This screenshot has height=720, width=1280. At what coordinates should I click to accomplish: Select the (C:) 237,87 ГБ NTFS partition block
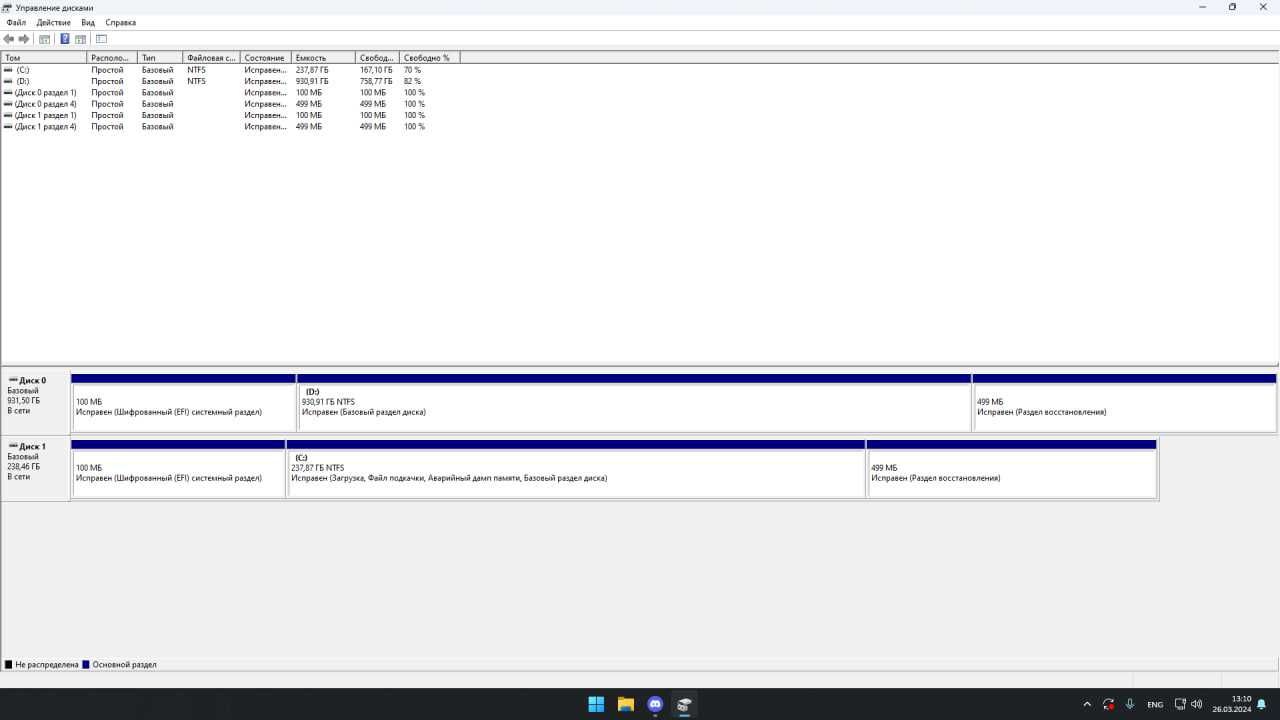pyautogui.click(x=576, y=469)
